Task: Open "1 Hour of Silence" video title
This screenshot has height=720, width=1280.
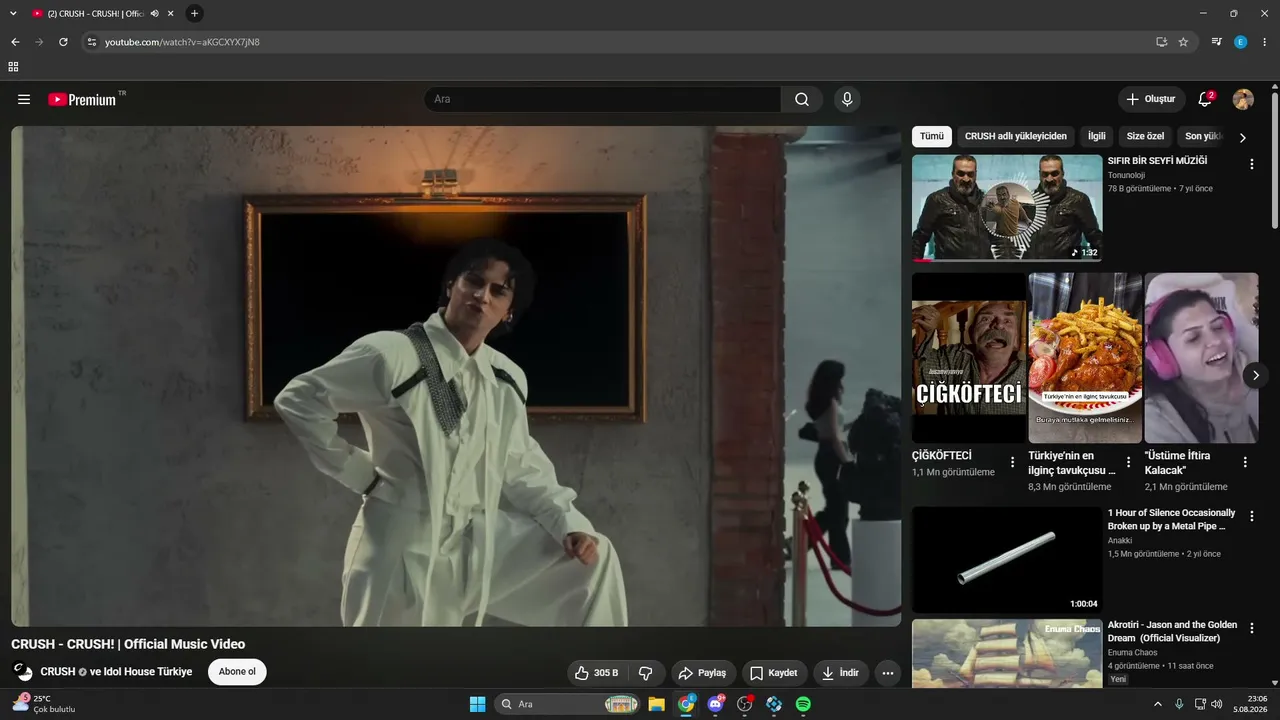Action: click(1172, 519)
